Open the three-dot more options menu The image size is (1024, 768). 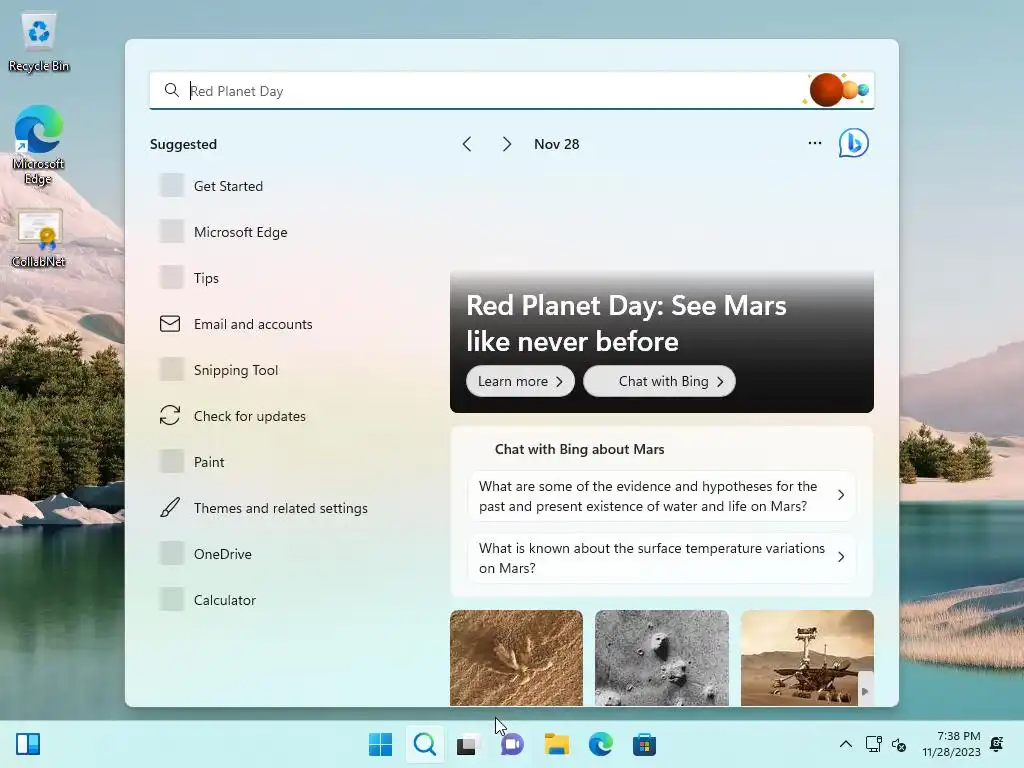pyautogui.click(x=814, y=143)
